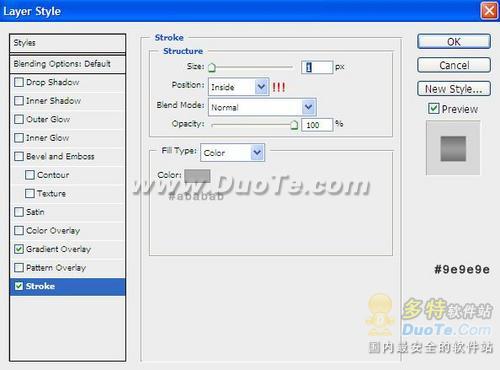Image resolution: width=500 pixels, height=370 pixels.
Task: Uncheck the Gradient Overlay checkbox
Action: (19, 249)
